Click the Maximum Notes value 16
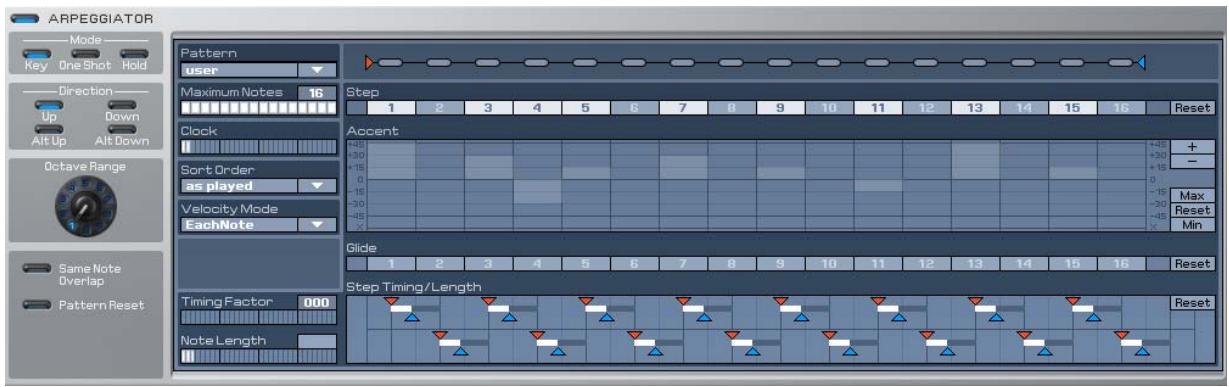The image size is (1229, 387). point(316,92)
